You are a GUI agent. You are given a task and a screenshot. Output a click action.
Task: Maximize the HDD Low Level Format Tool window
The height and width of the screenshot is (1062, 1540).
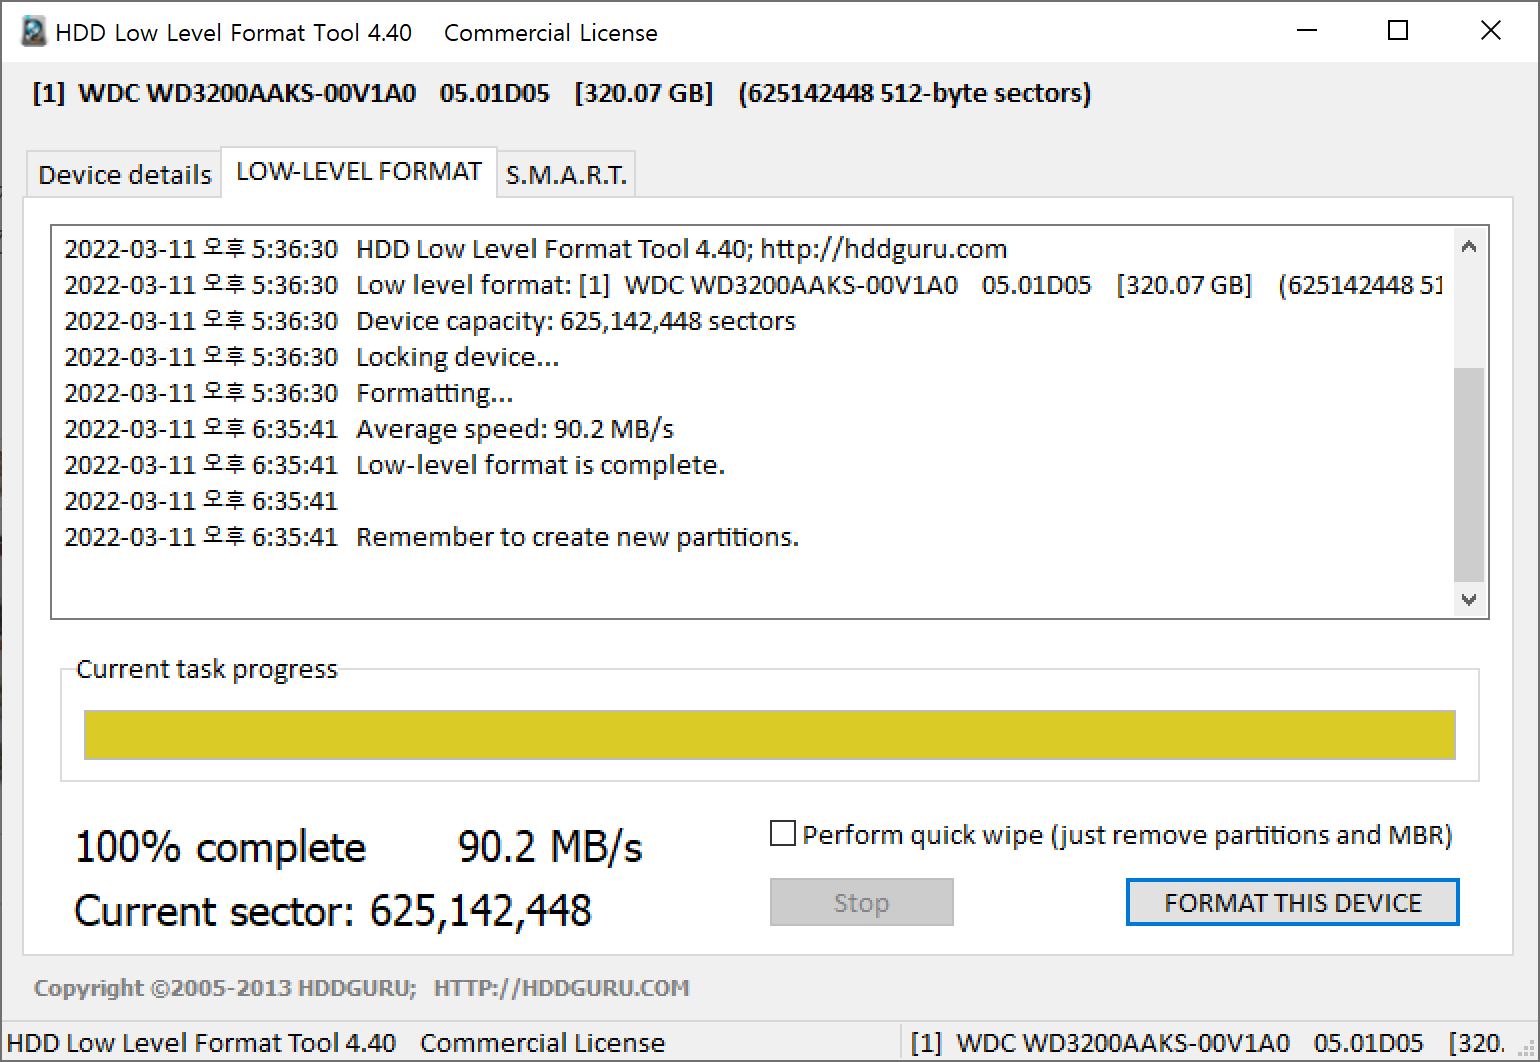point(1398,31)
